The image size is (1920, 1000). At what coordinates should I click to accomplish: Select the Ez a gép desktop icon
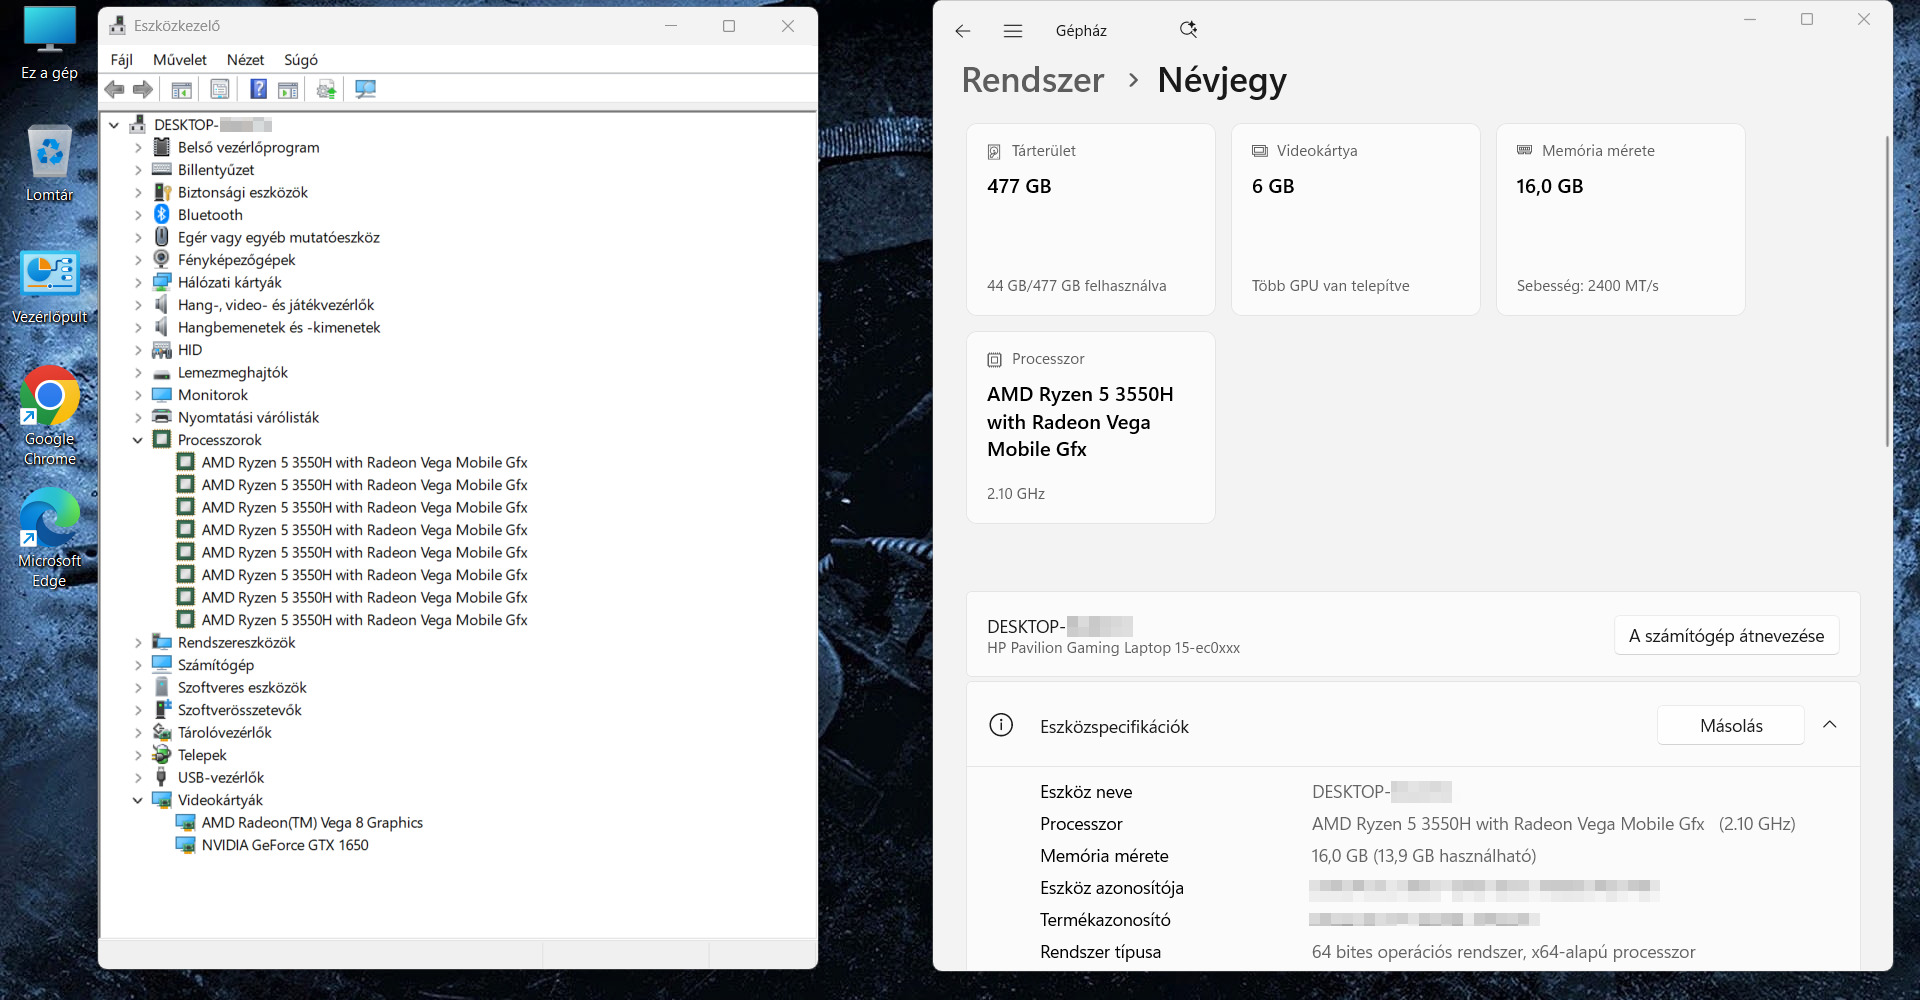pyautogui.click(x=49, y=44)
